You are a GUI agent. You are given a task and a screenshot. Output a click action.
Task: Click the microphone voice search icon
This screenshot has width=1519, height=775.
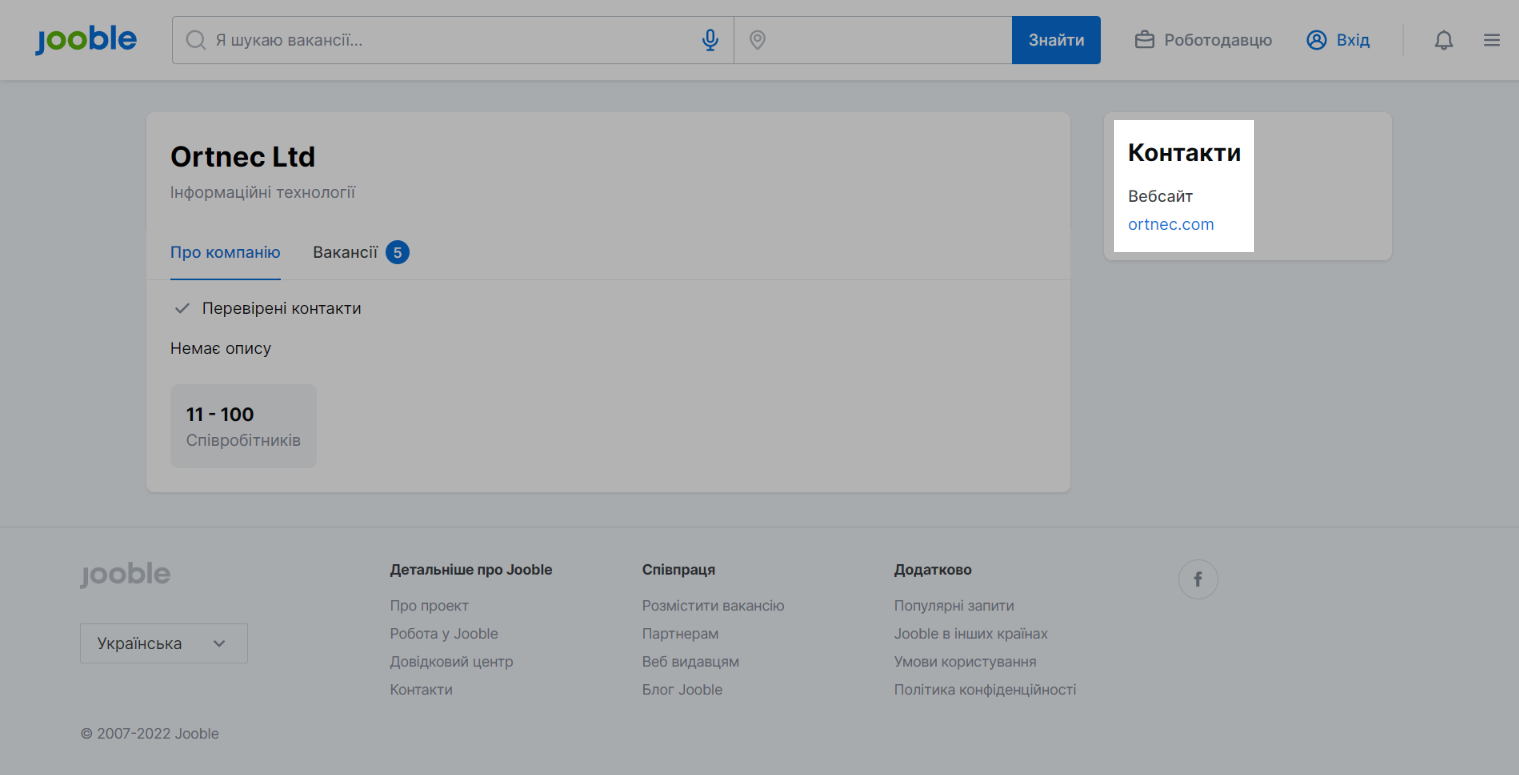click(x=710, y=40)
